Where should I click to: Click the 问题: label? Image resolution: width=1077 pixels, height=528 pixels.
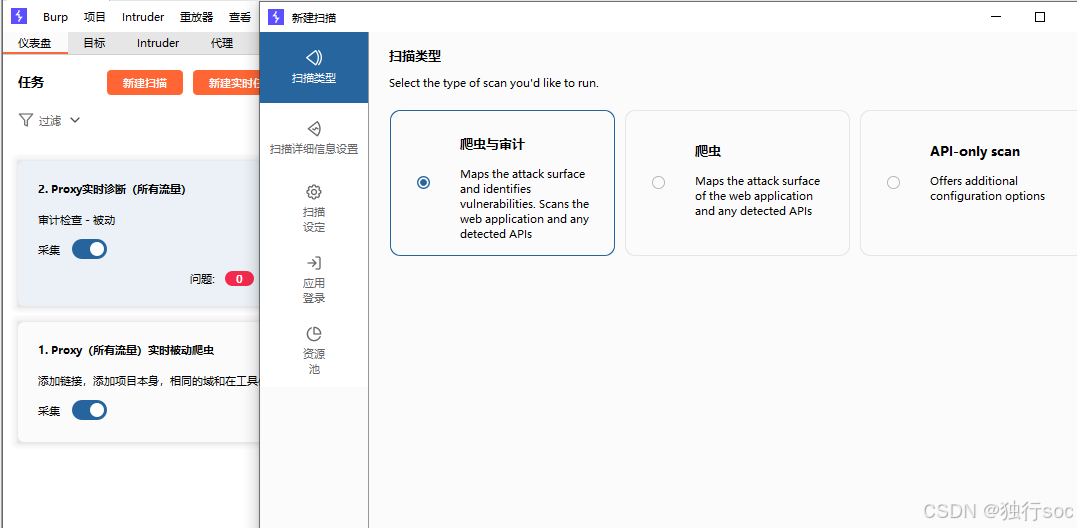[203, 279]
